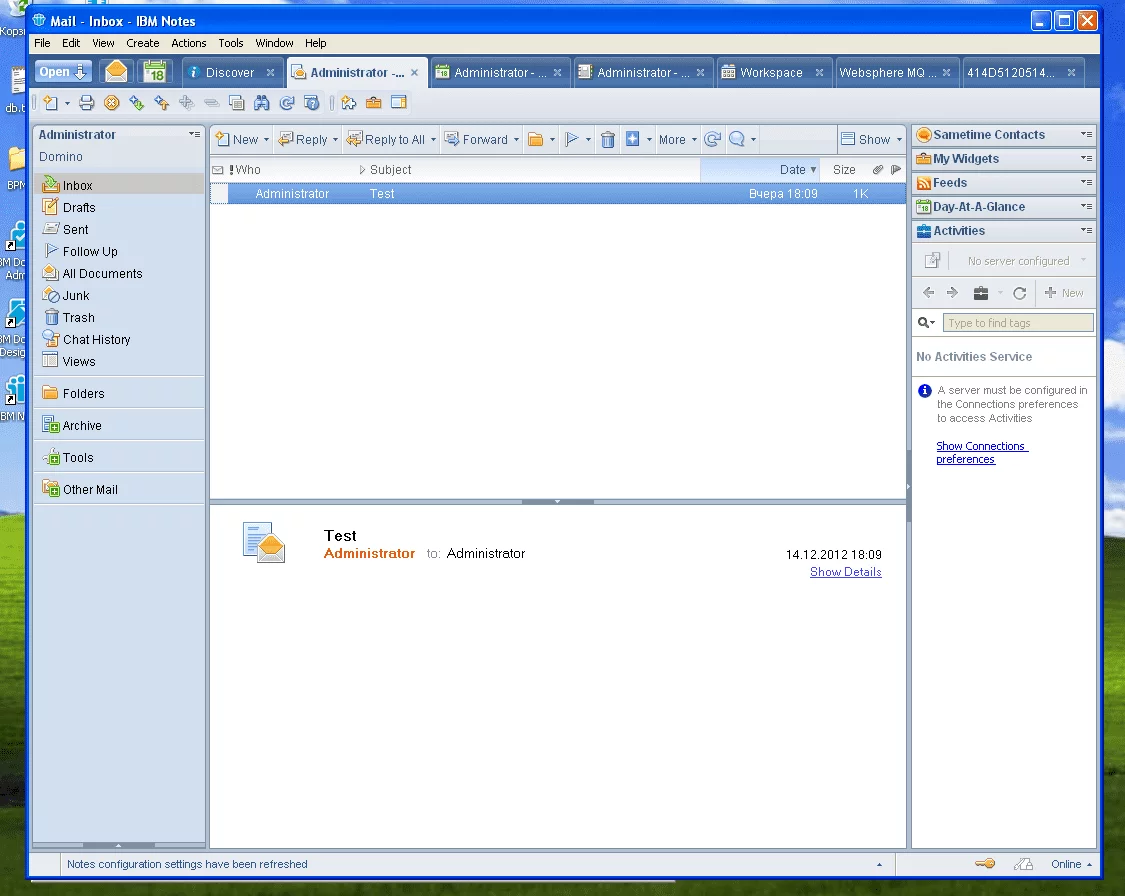Open the Mail envelope shortcut icon

[x=117, y=72]
